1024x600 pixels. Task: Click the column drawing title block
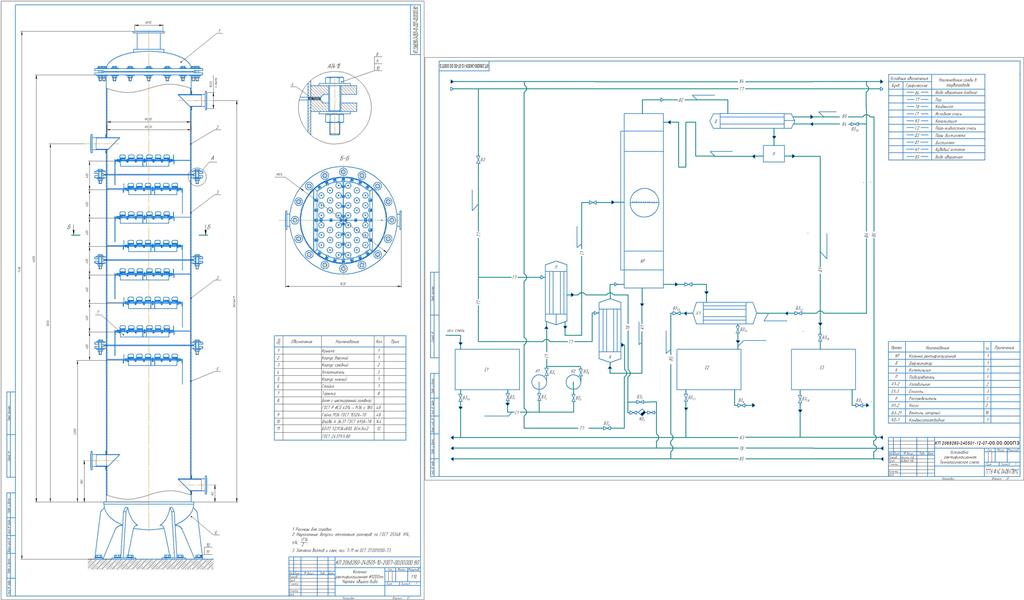point(356,578)
